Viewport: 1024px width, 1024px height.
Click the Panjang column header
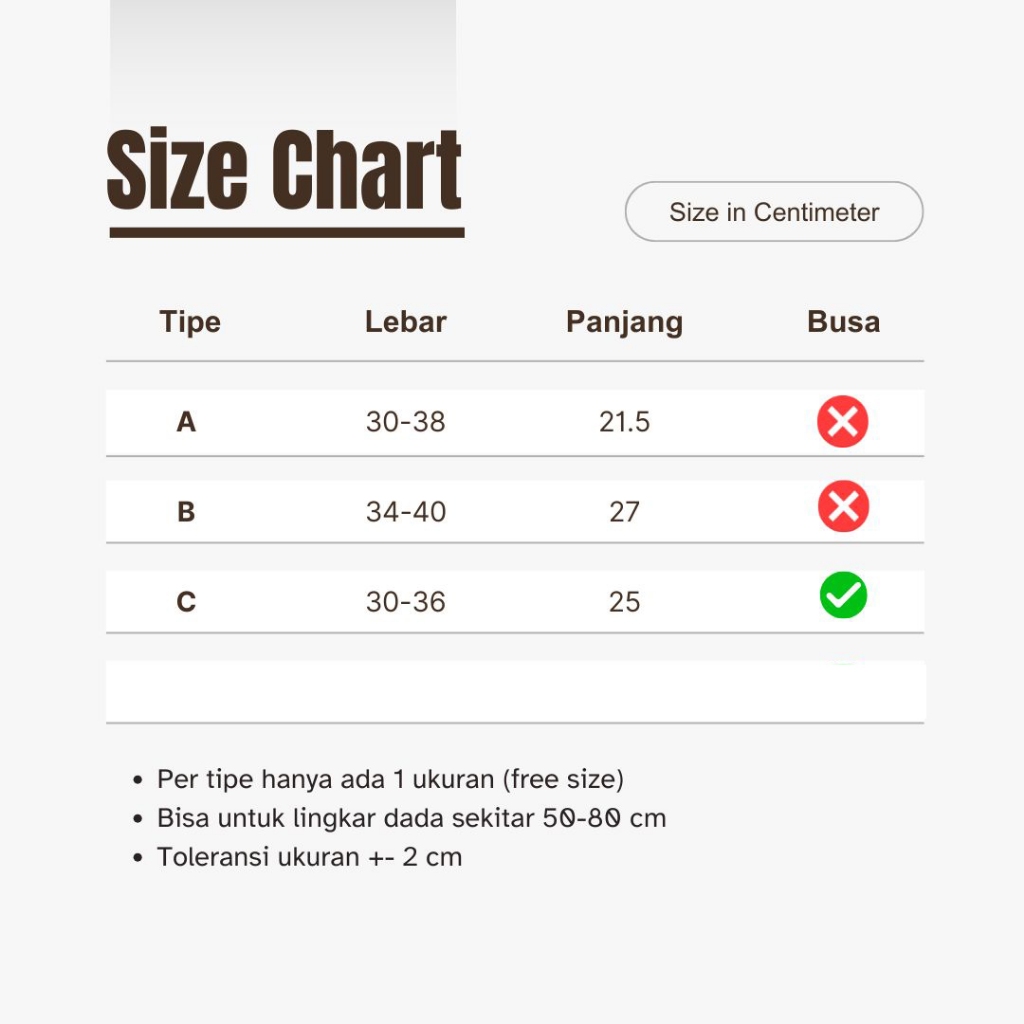coord(624,322)
